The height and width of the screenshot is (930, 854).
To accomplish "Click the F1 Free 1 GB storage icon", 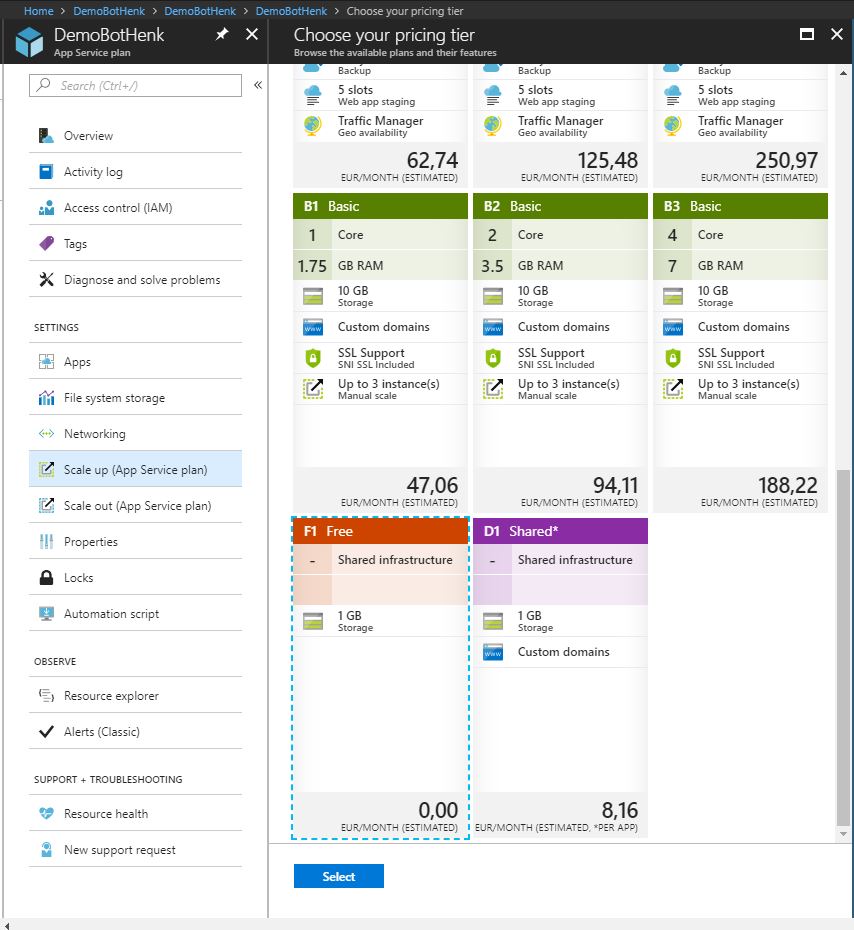I will tap(313, 621).
